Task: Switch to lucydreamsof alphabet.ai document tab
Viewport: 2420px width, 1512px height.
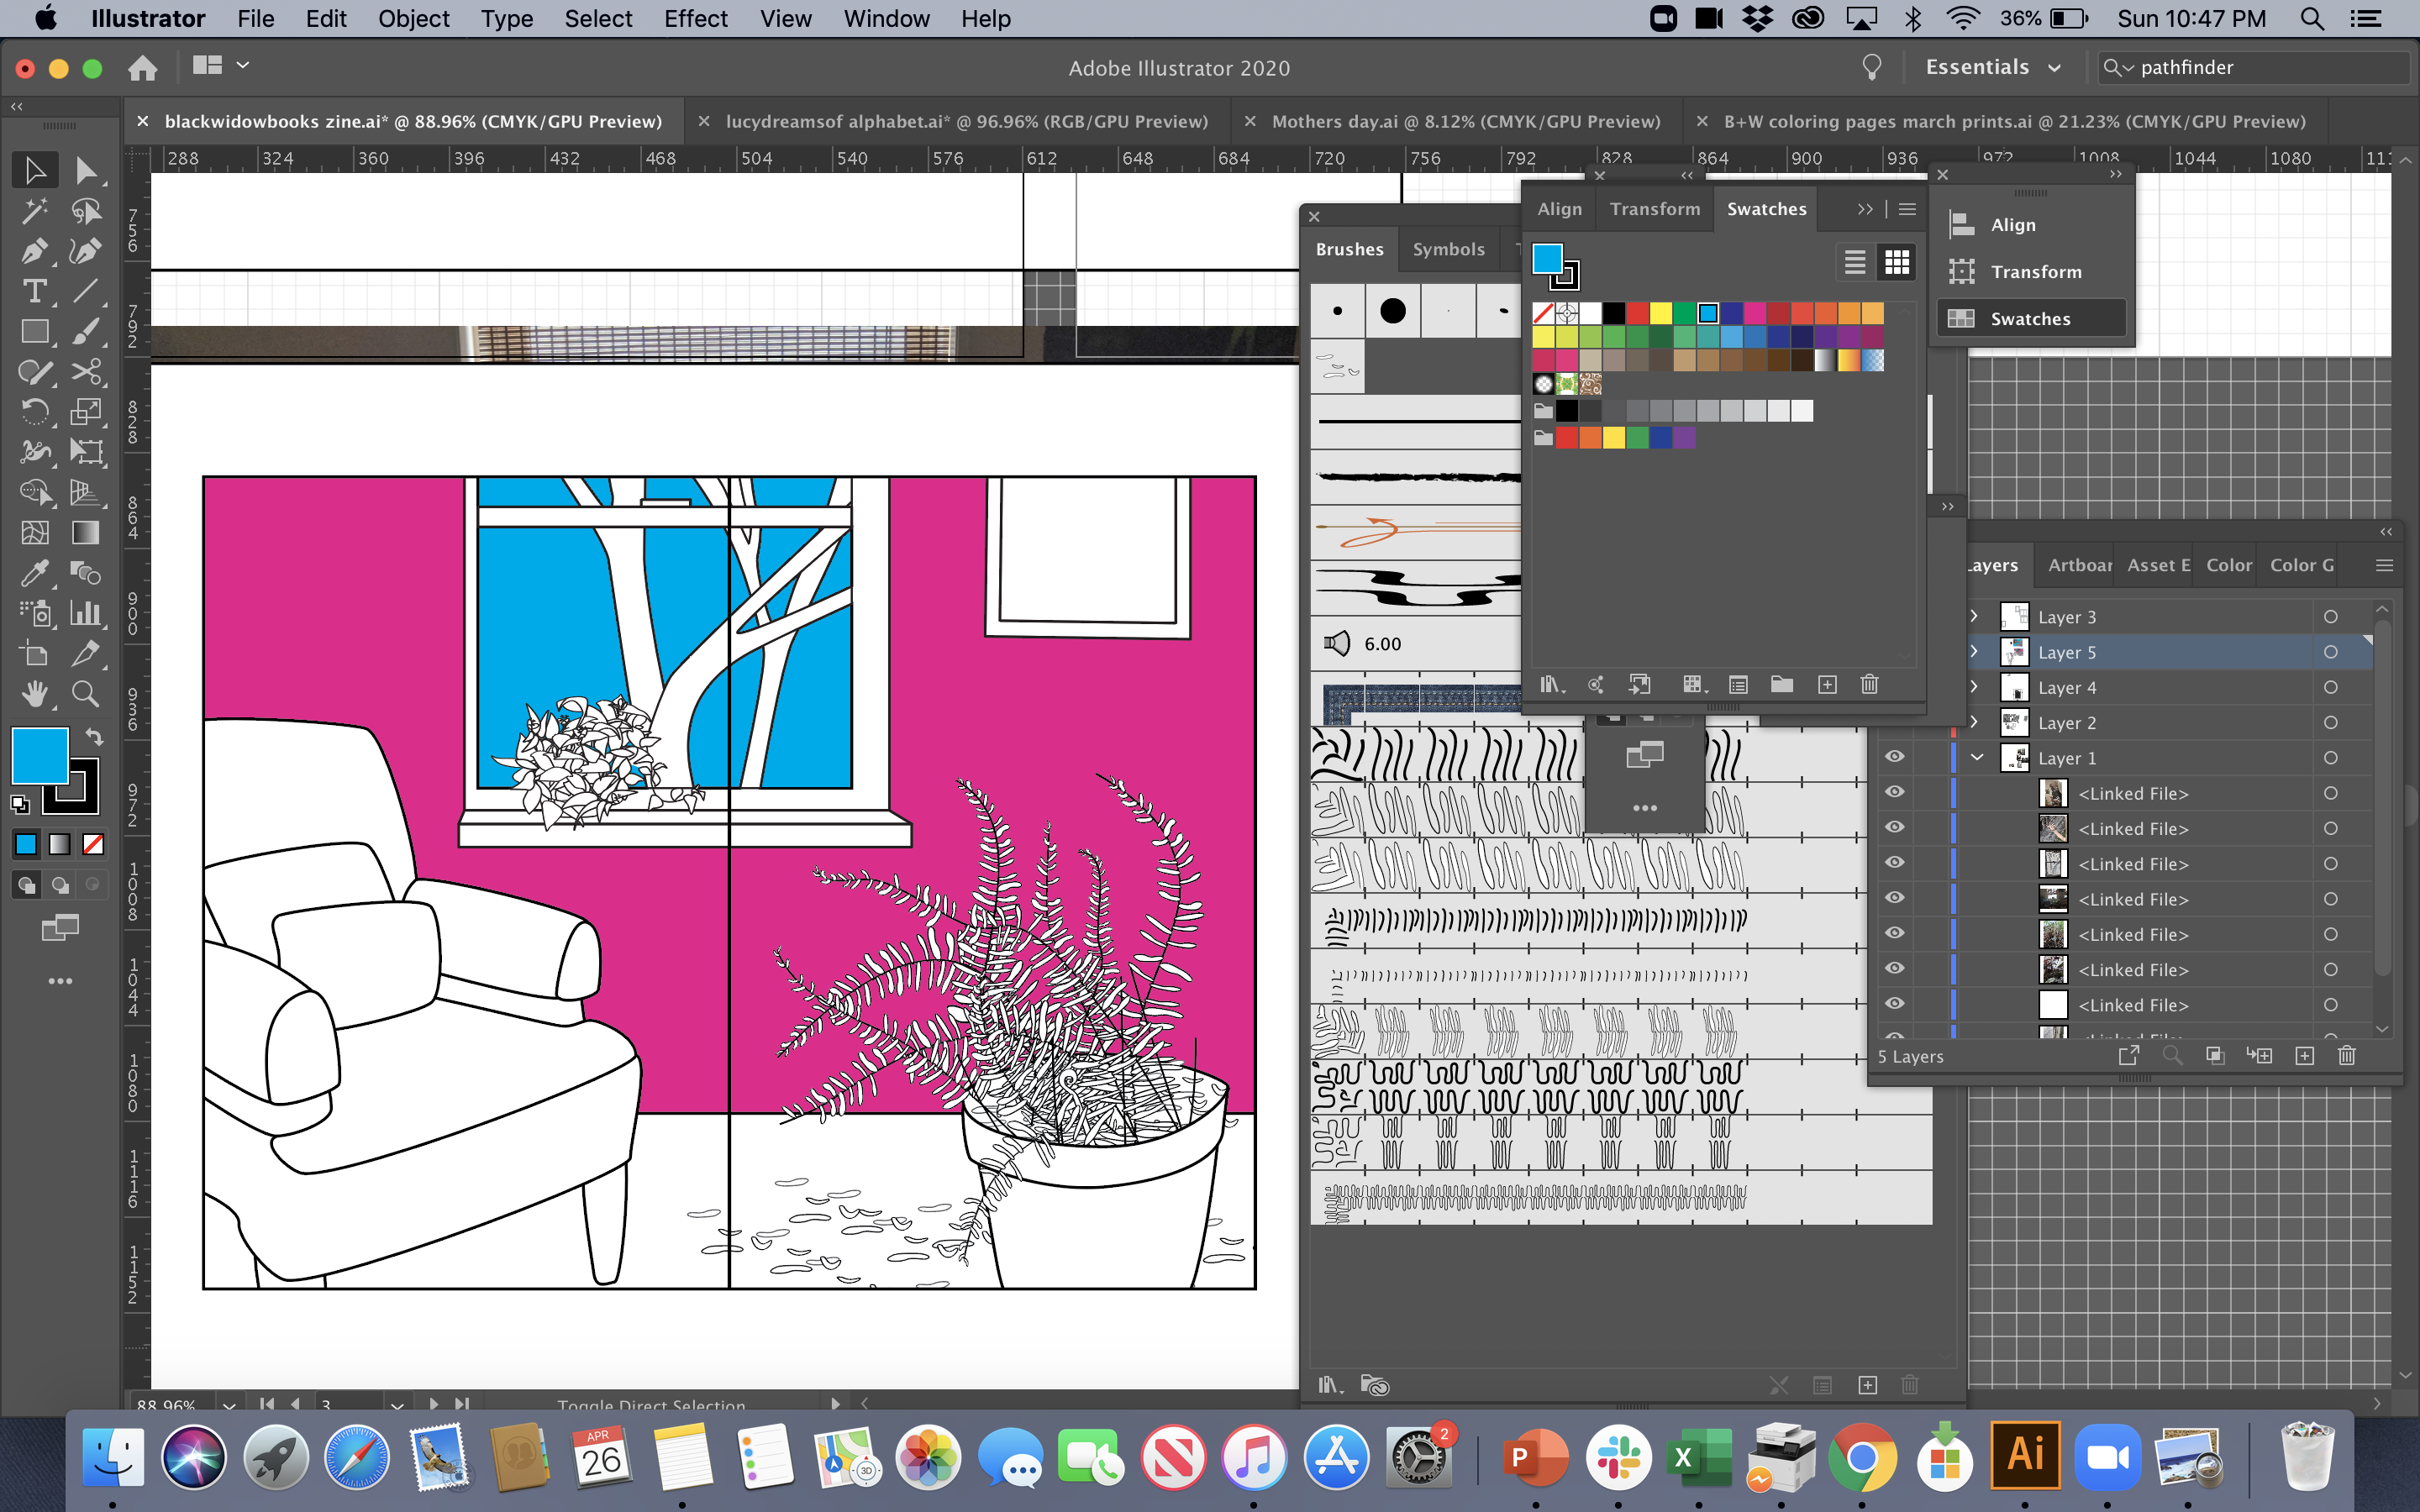Action: click(x=966, y=121)
